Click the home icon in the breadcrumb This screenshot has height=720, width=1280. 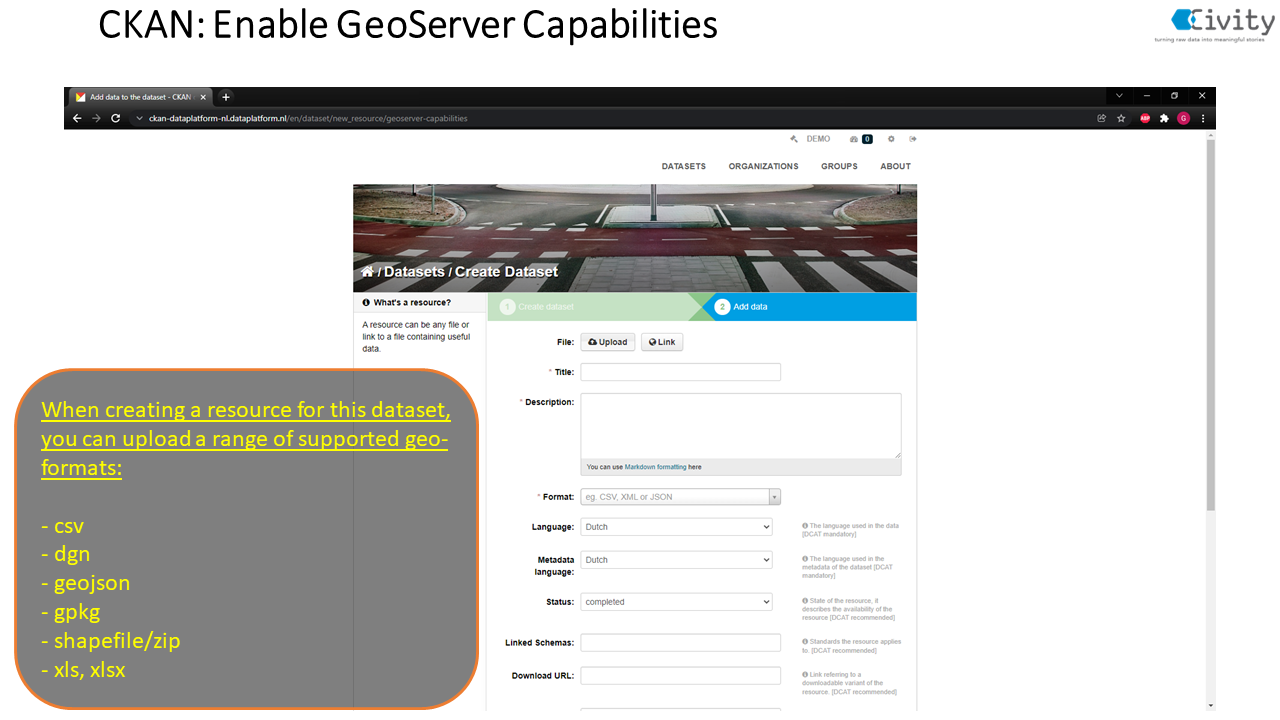tap(367, 271)
